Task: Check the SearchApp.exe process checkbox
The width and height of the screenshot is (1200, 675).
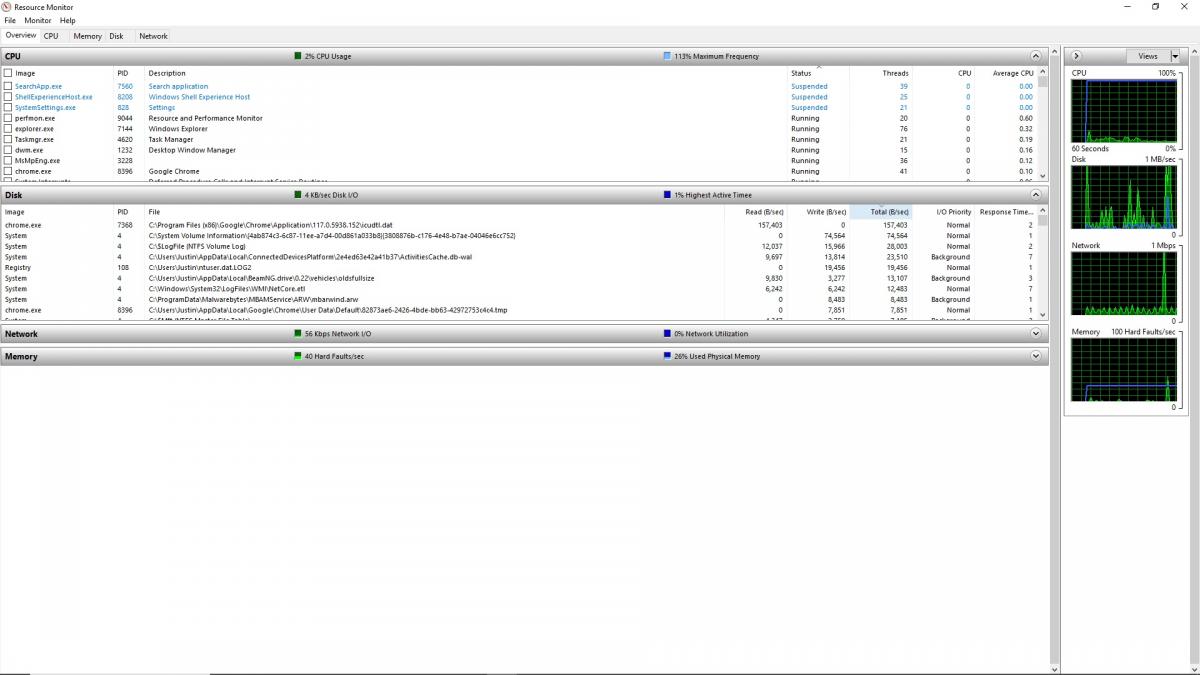Action: click(8, 86)
